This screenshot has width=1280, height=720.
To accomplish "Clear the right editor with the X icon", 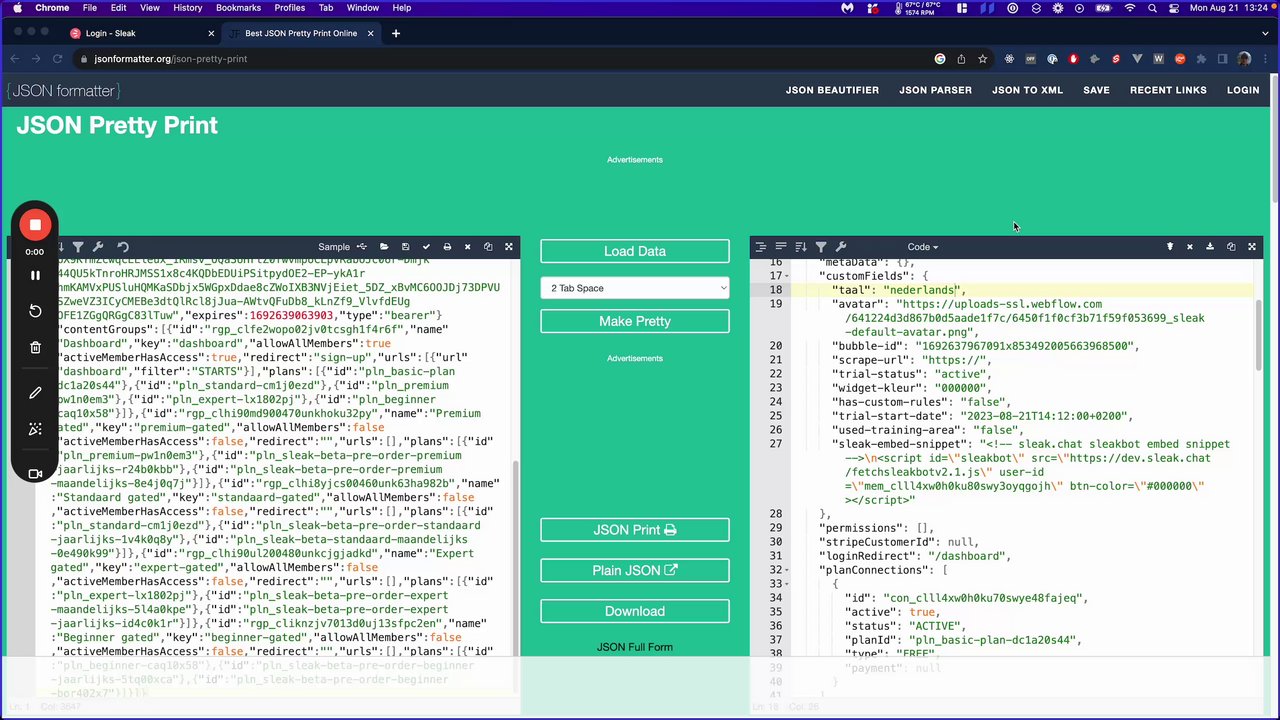I will pos(1190,247).
